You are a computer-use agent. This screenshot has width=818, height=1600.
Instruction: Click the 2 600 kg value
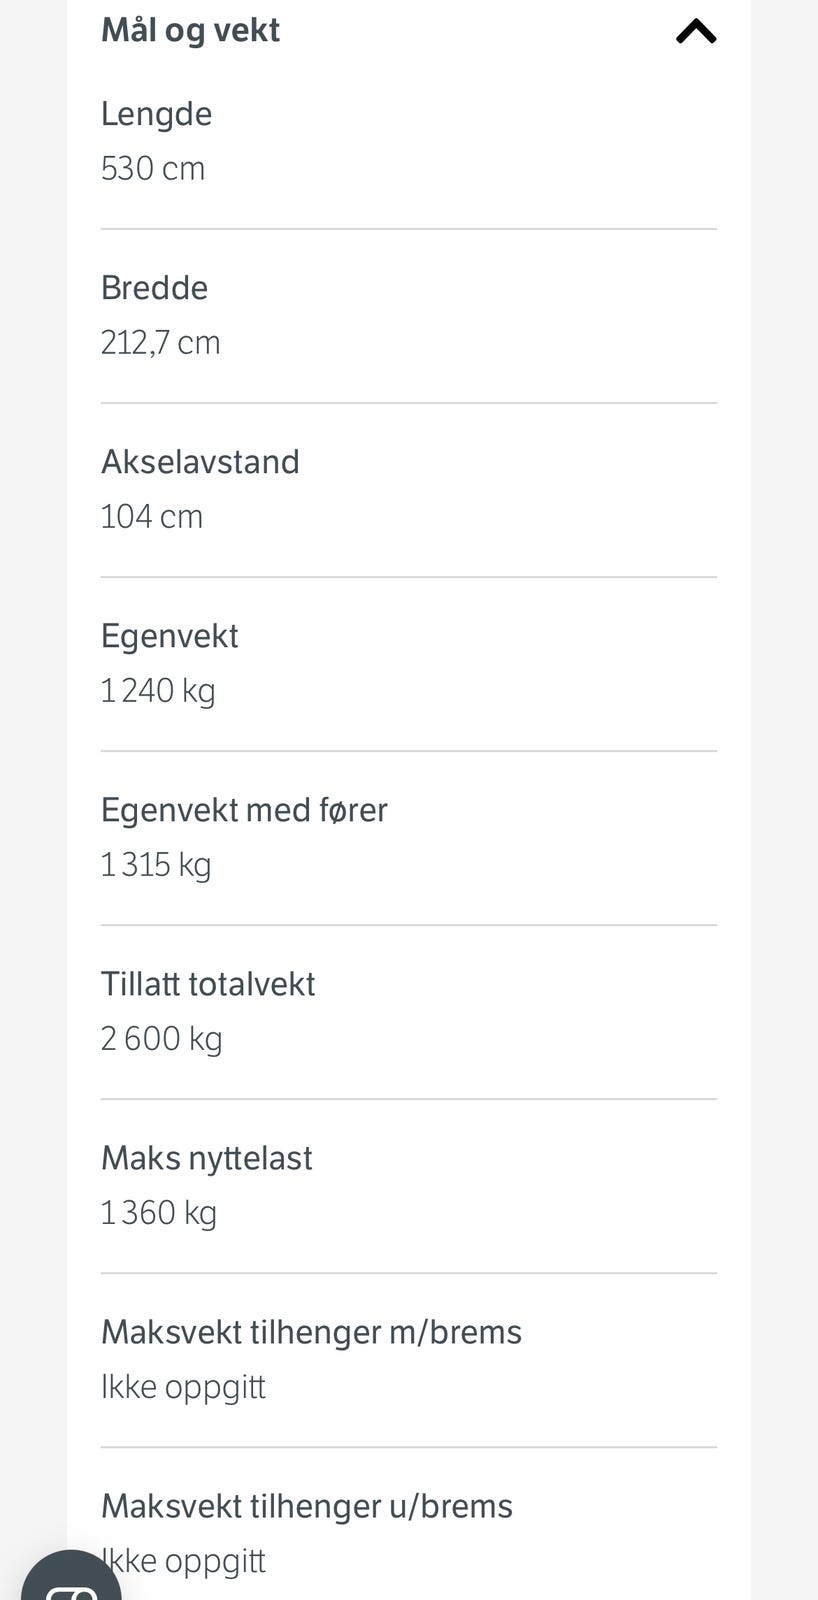(x=161, y=1038)
